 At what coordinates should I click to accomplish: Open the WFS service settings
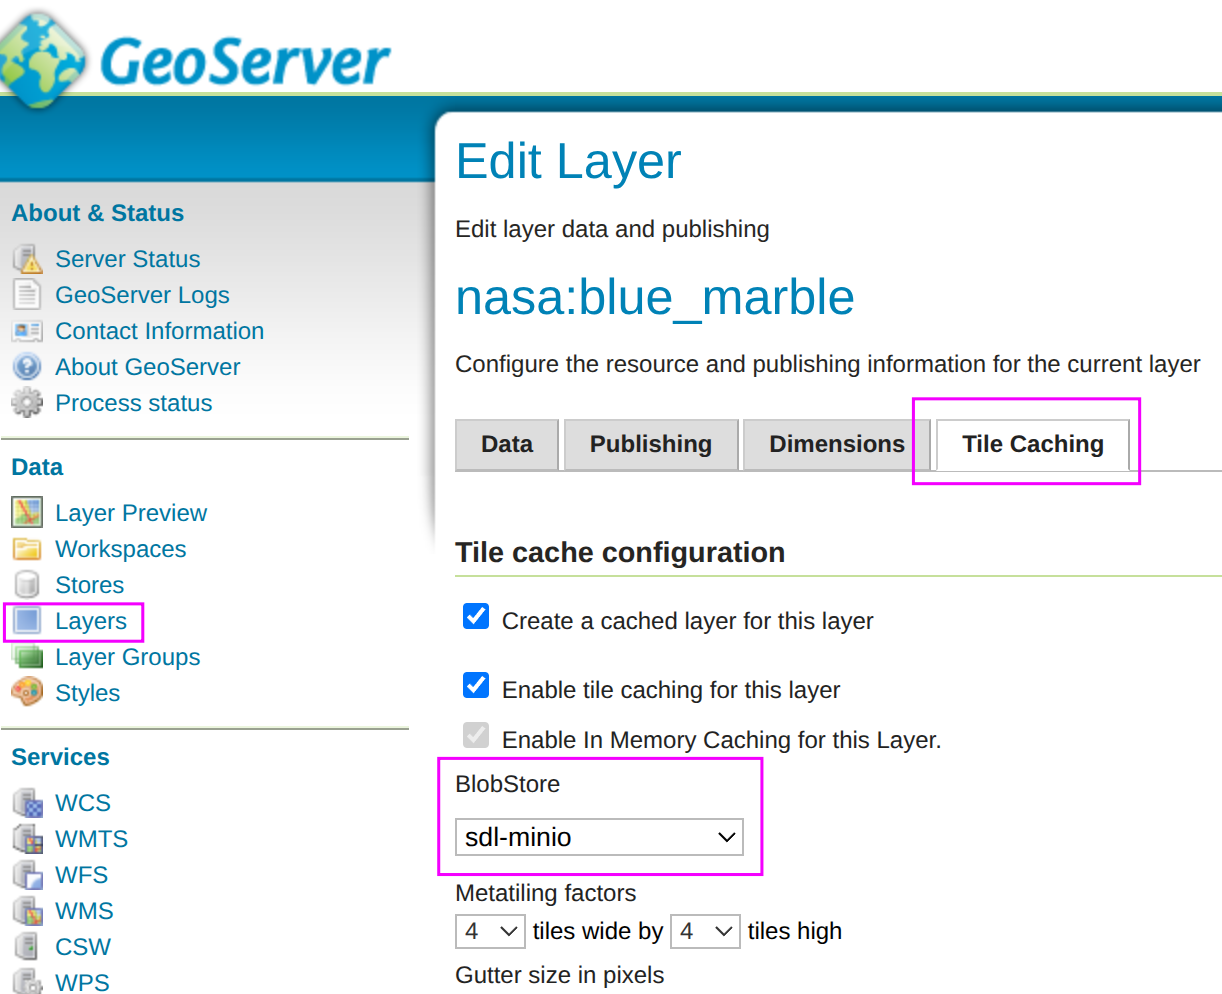pyautogui.click(x=82, y=875)
